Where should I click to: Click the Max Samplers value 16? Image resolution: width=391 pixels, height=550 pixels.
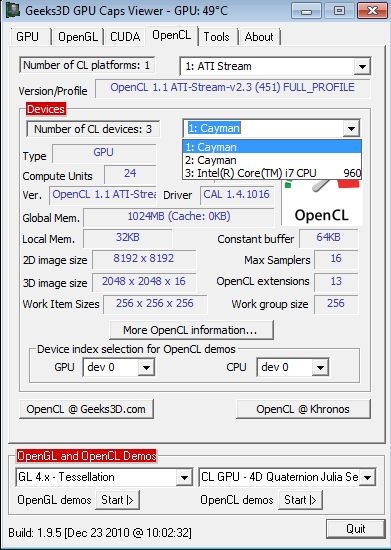pyautogui.click(x=336, y=259)
